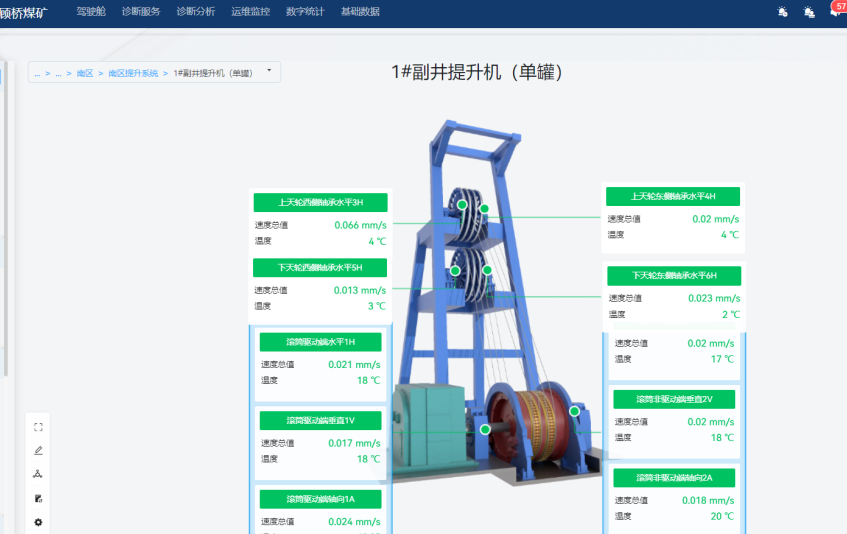The height and width of the screenshot is (534, 847).
Task: Open 驾驶舱 menu
Action: click(91, 12)
